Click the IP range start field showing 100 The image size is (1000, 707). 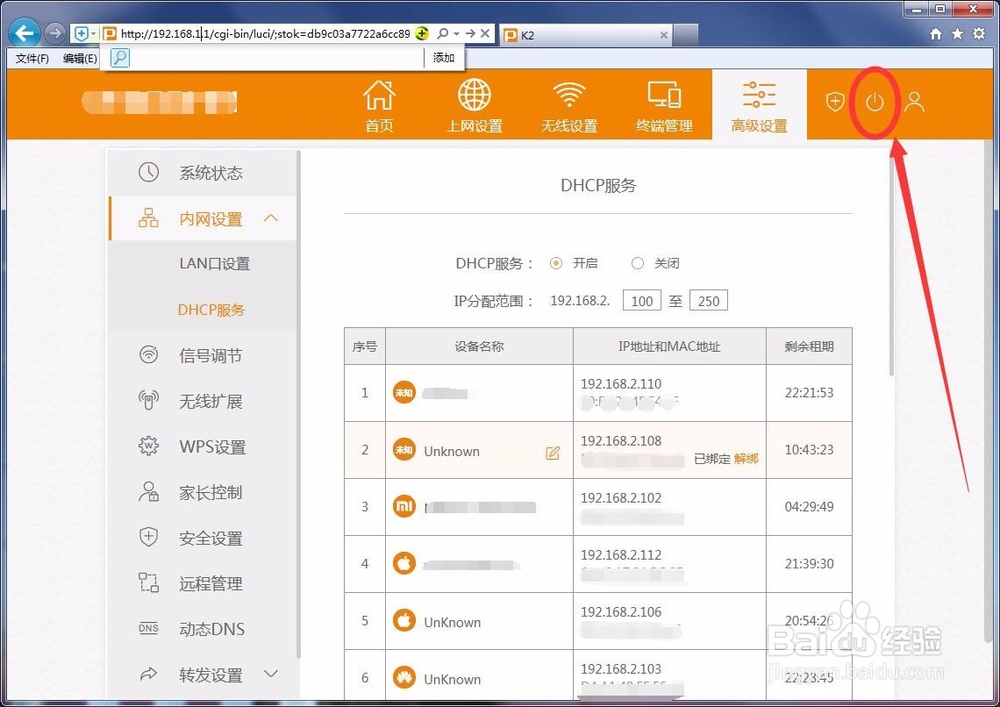point(641,300)
